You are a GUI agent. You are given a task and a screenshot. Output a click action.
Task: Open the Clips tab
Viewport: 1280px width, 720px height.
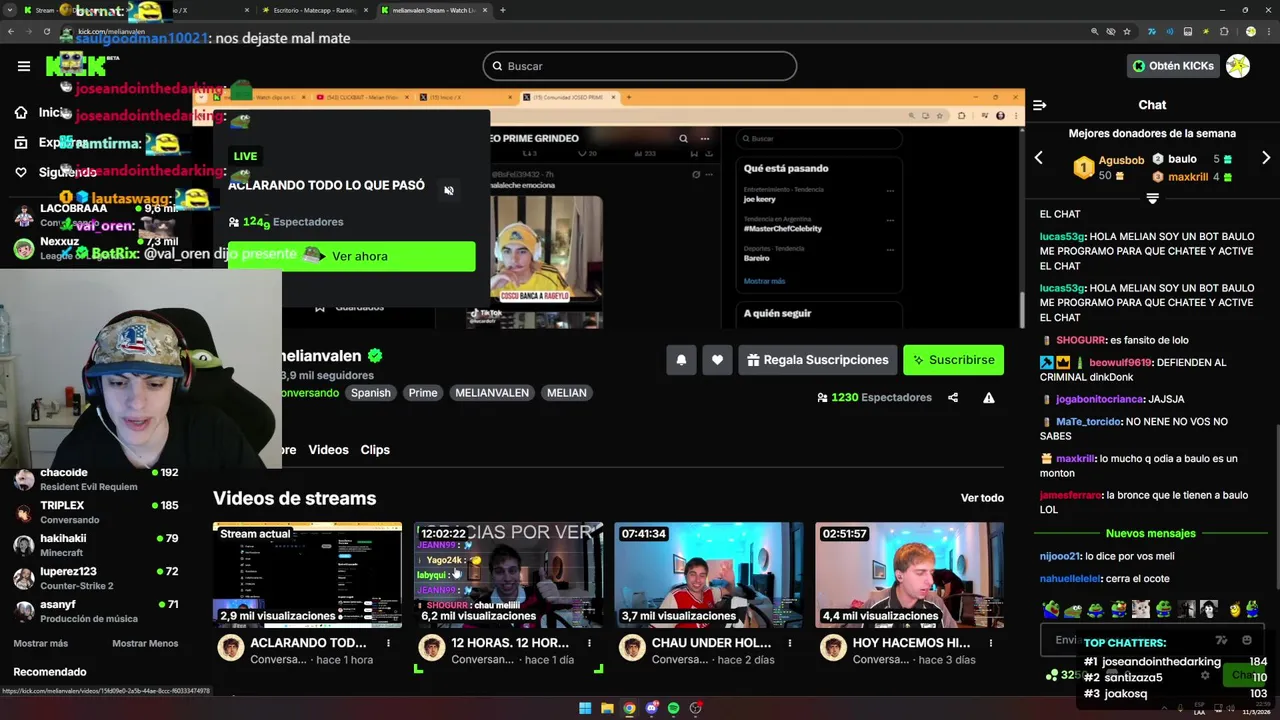[x=375, y=450]
